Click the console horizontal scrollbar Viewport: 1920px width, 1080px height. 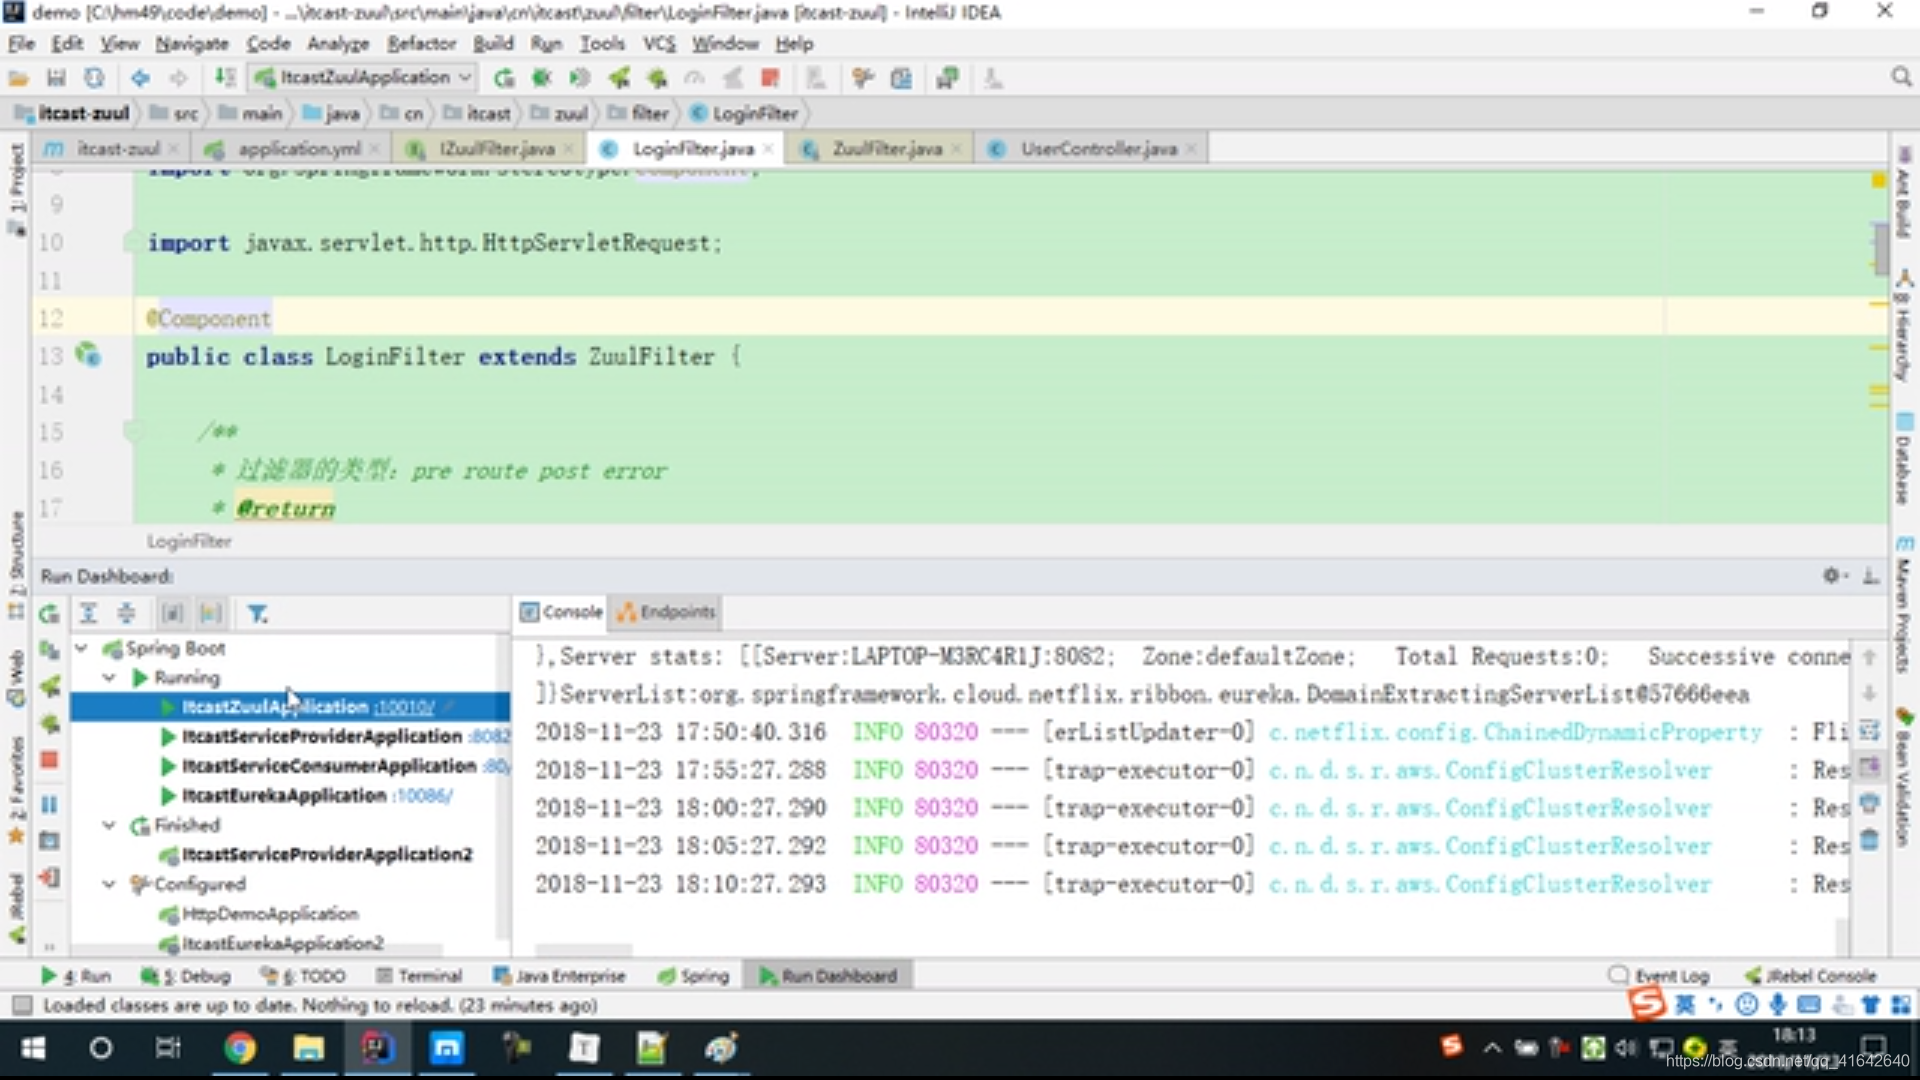(583, 949)
